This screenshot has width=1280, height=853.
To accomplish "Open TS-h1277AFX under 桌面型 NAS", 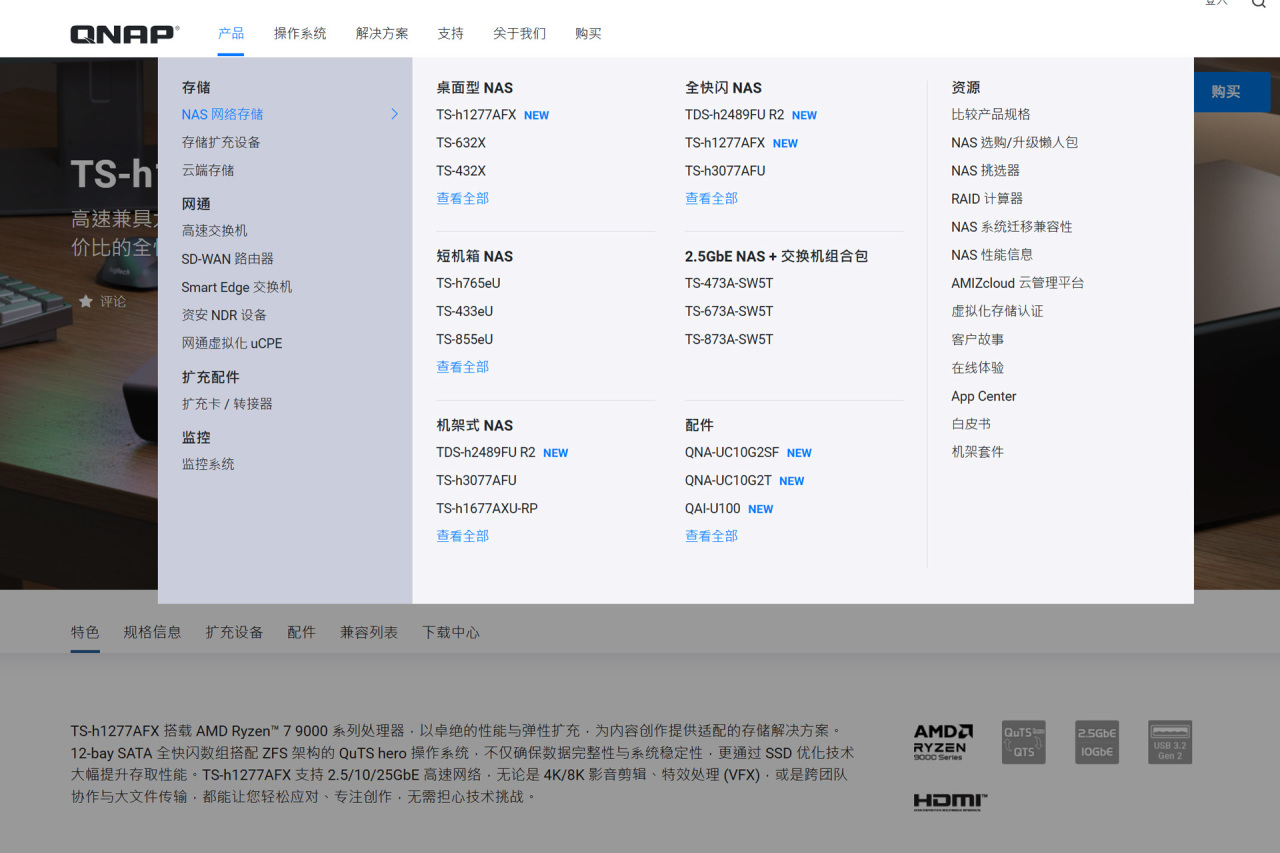I will pos(476,115).
